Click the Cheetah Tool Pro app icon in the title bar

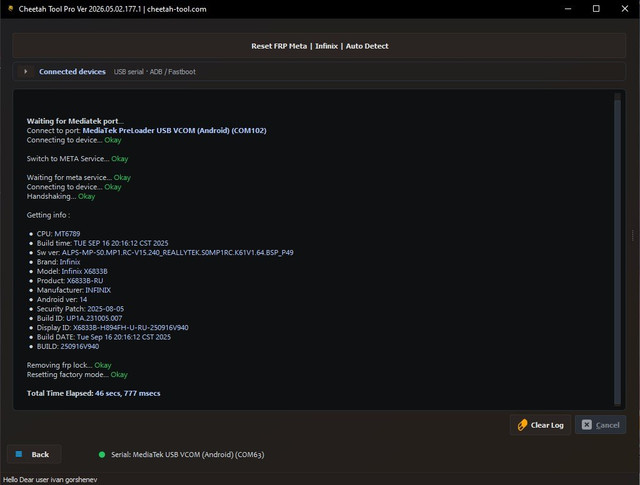[x=10, y=9]
